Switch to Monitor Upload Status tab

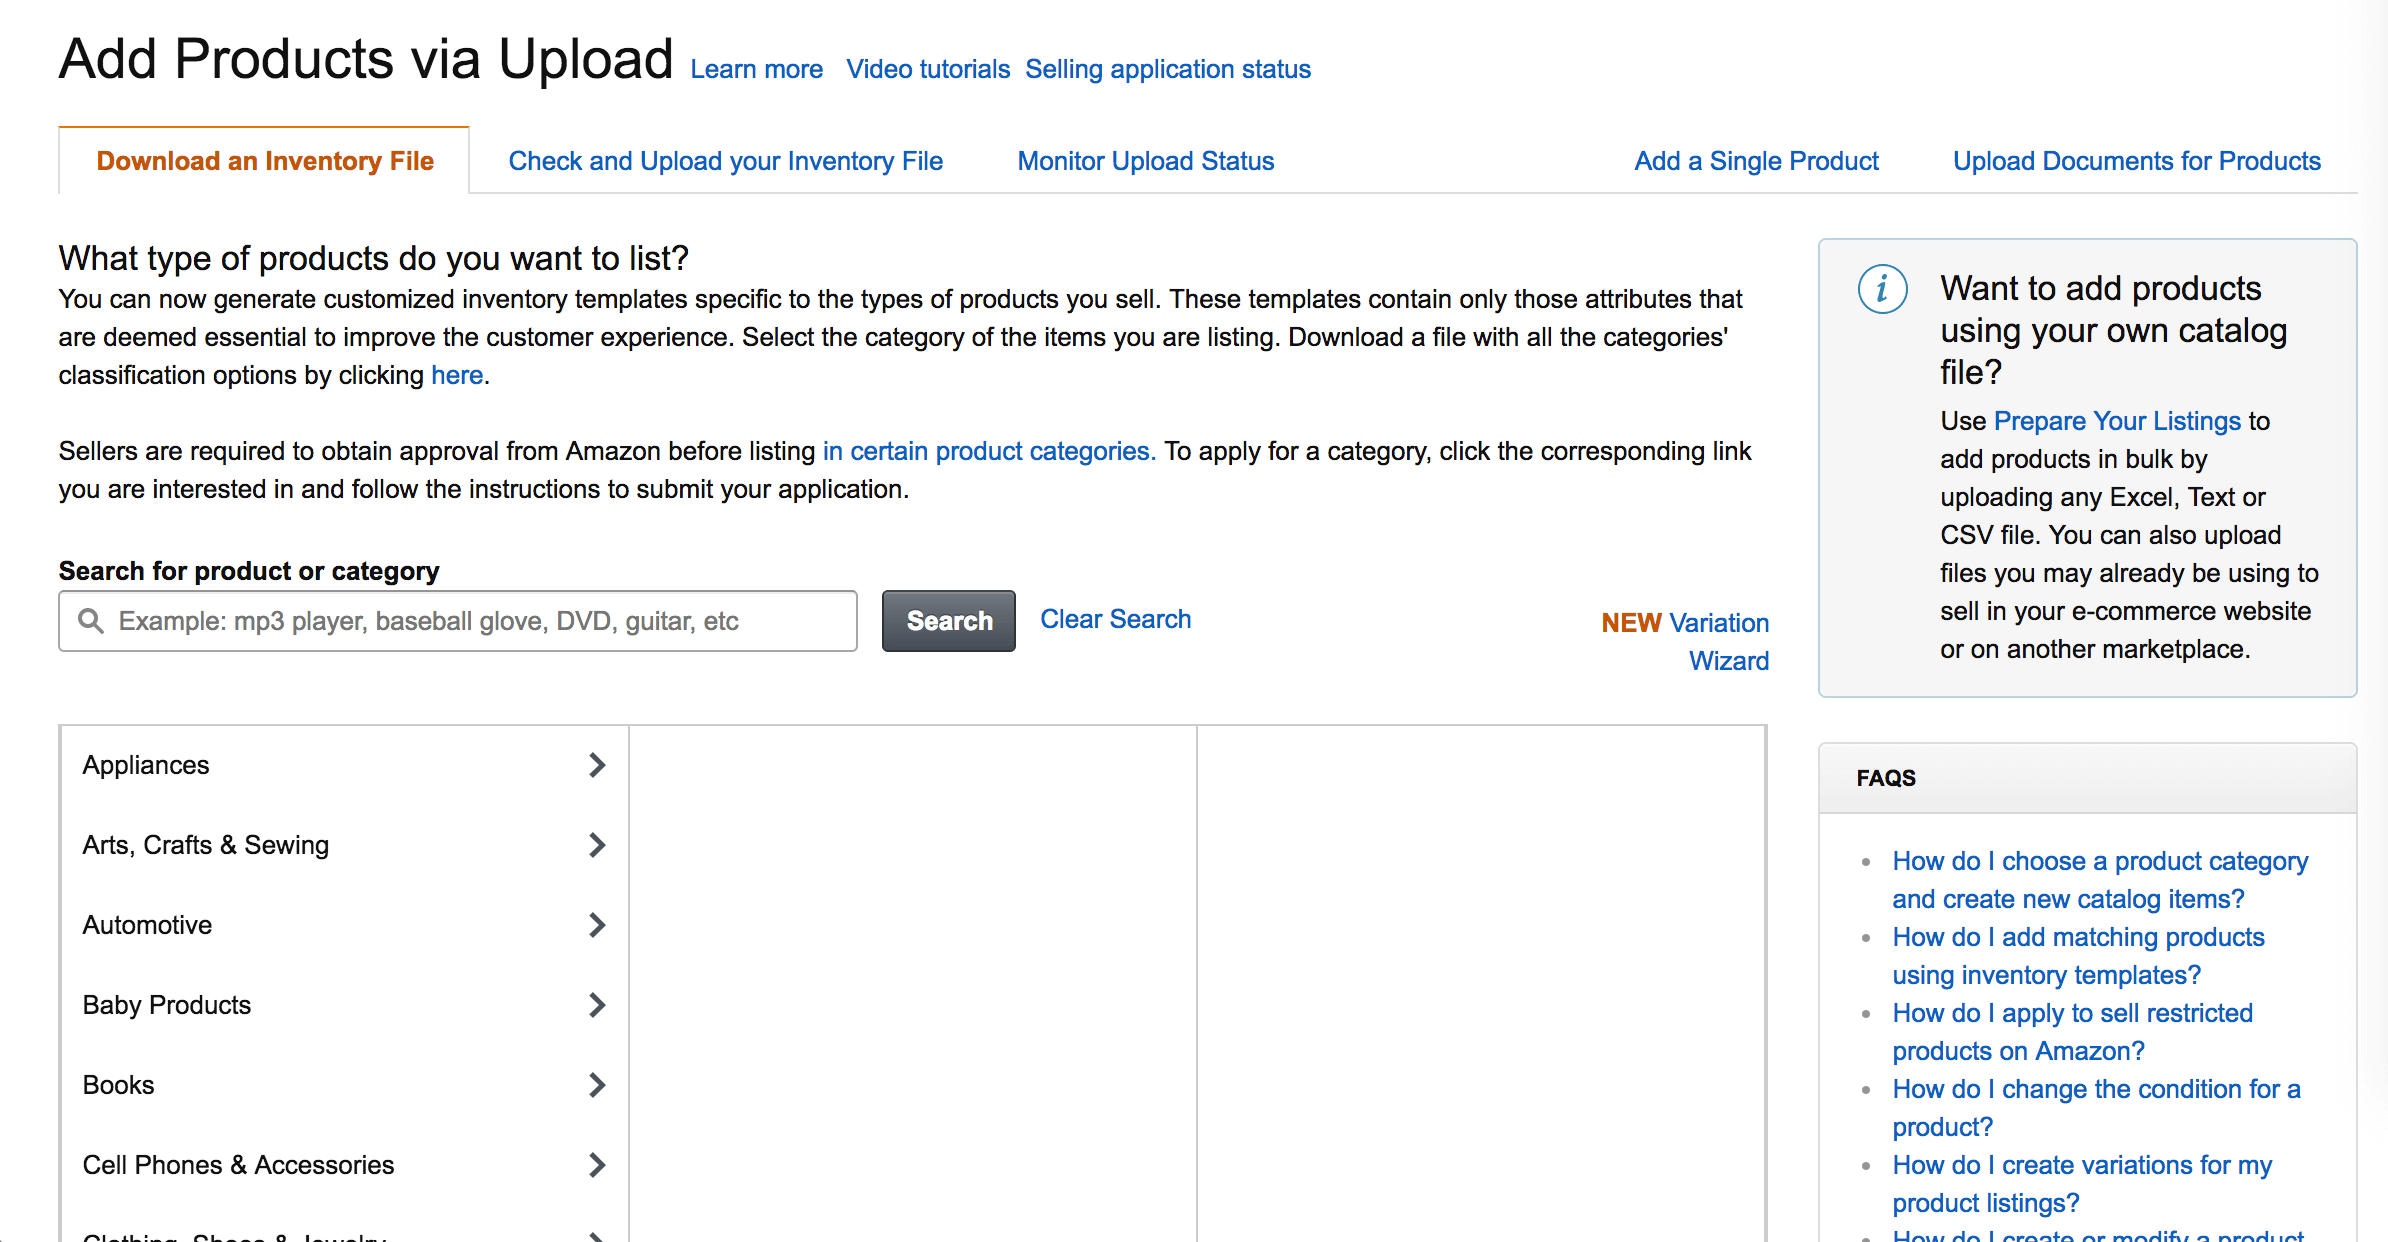pos(1145,161)
